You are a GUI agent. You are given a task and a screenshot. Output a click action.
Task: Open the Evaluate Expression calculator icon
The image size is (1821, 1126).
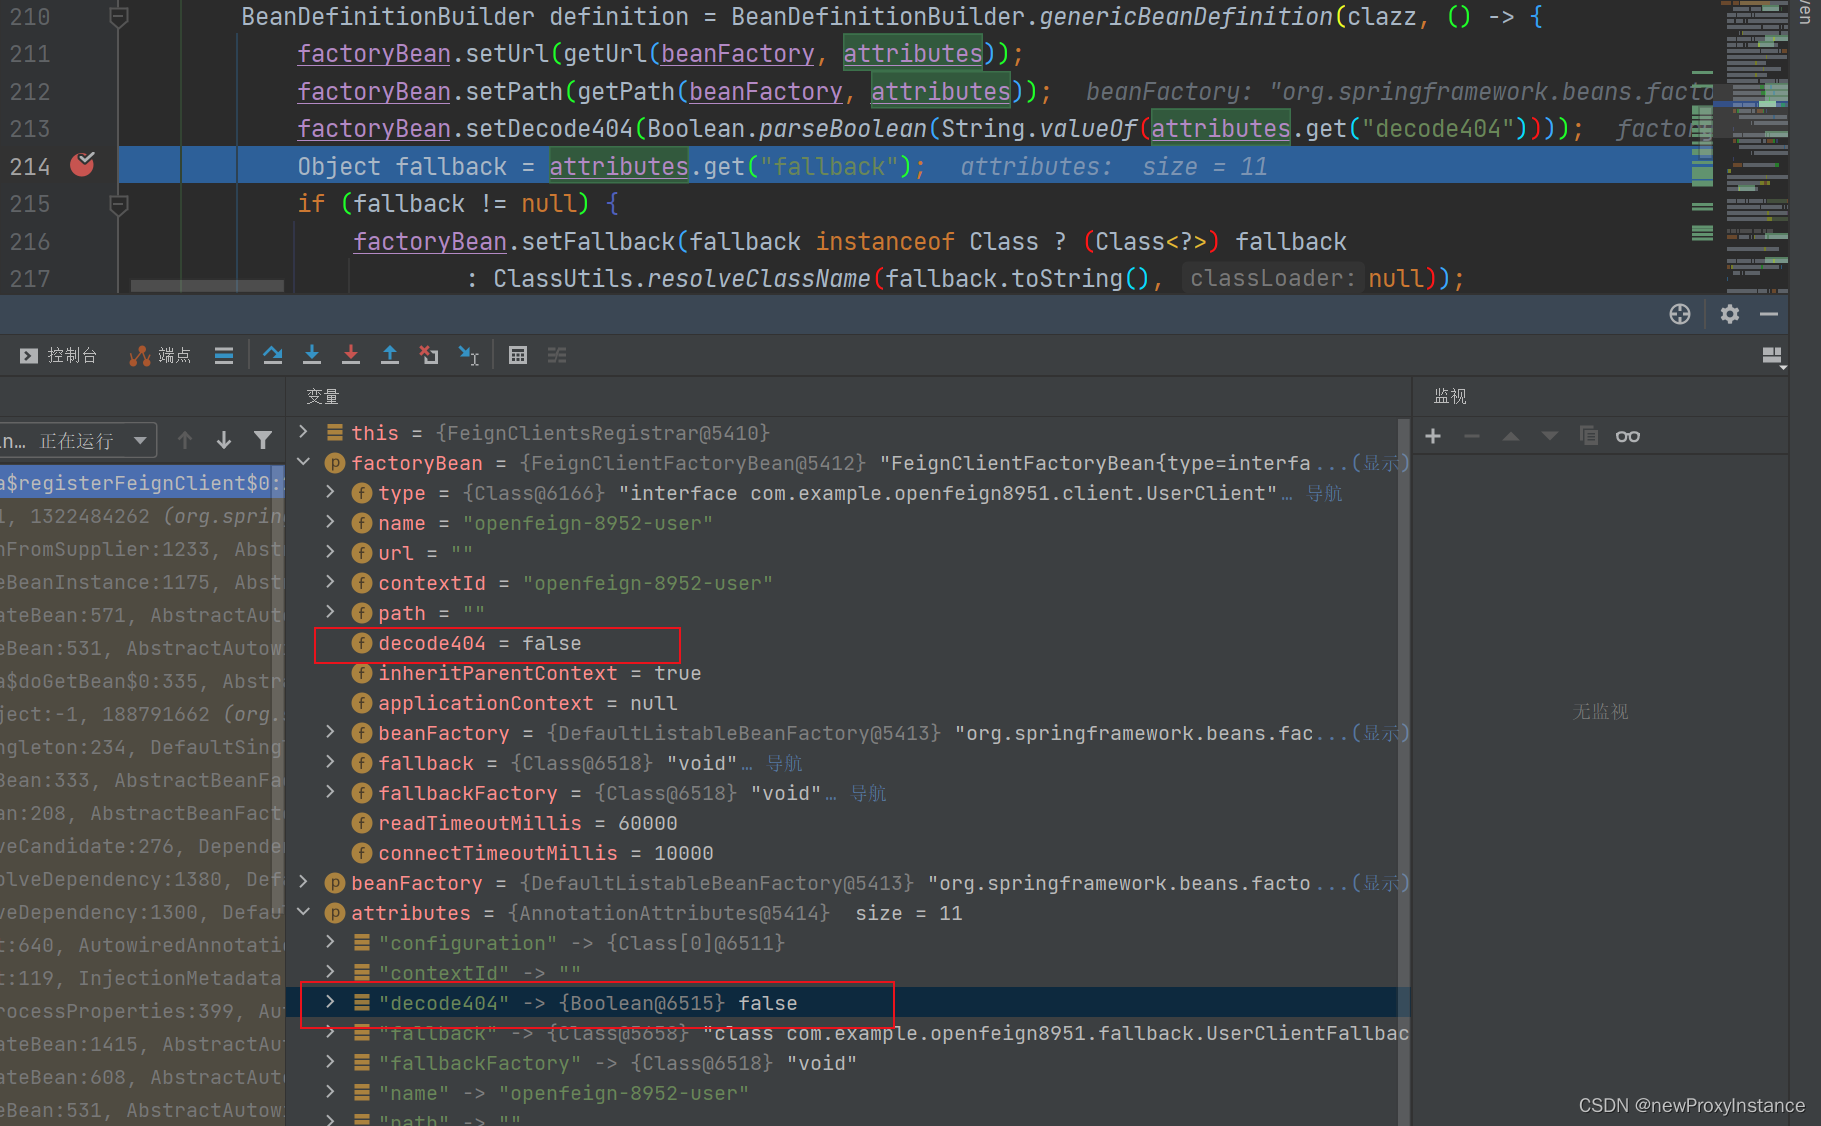pos(518,355)
